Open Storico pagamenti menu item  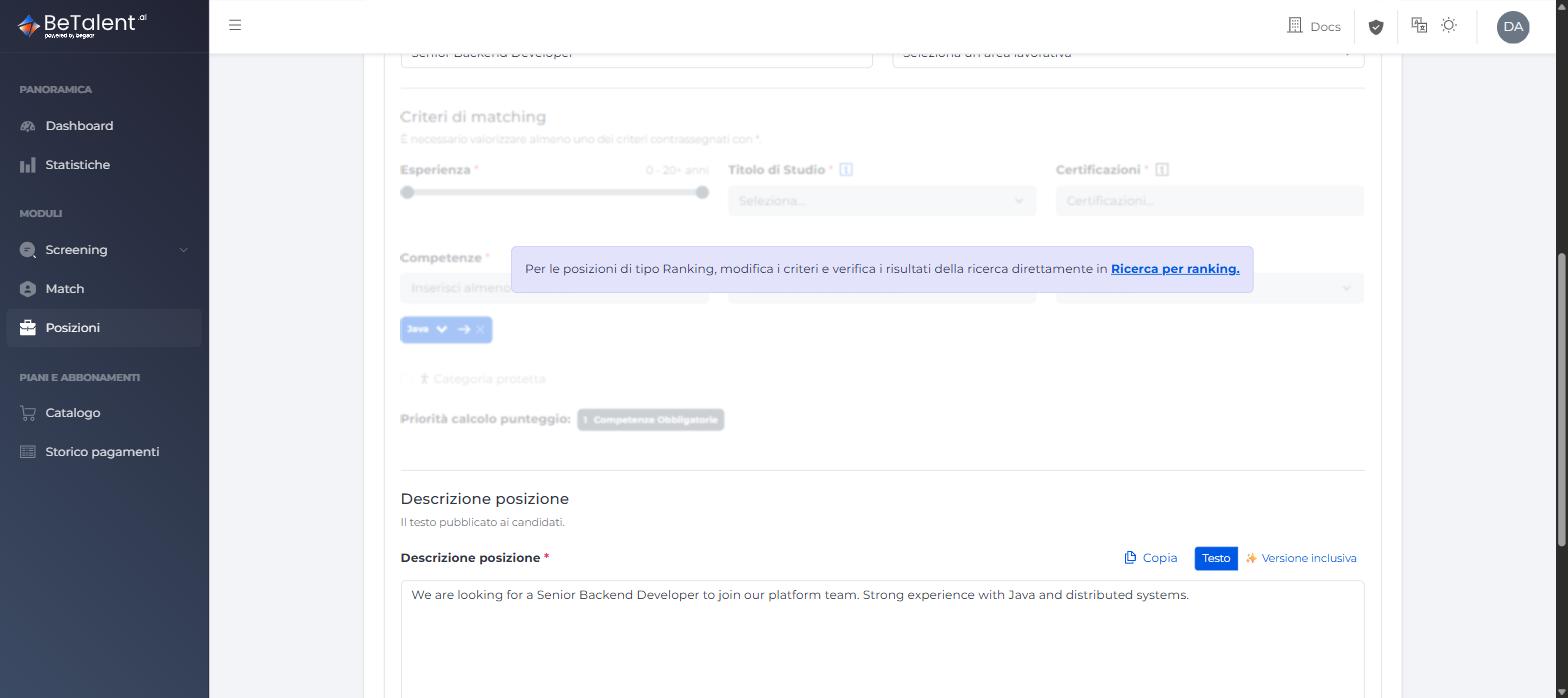(104, 452)
